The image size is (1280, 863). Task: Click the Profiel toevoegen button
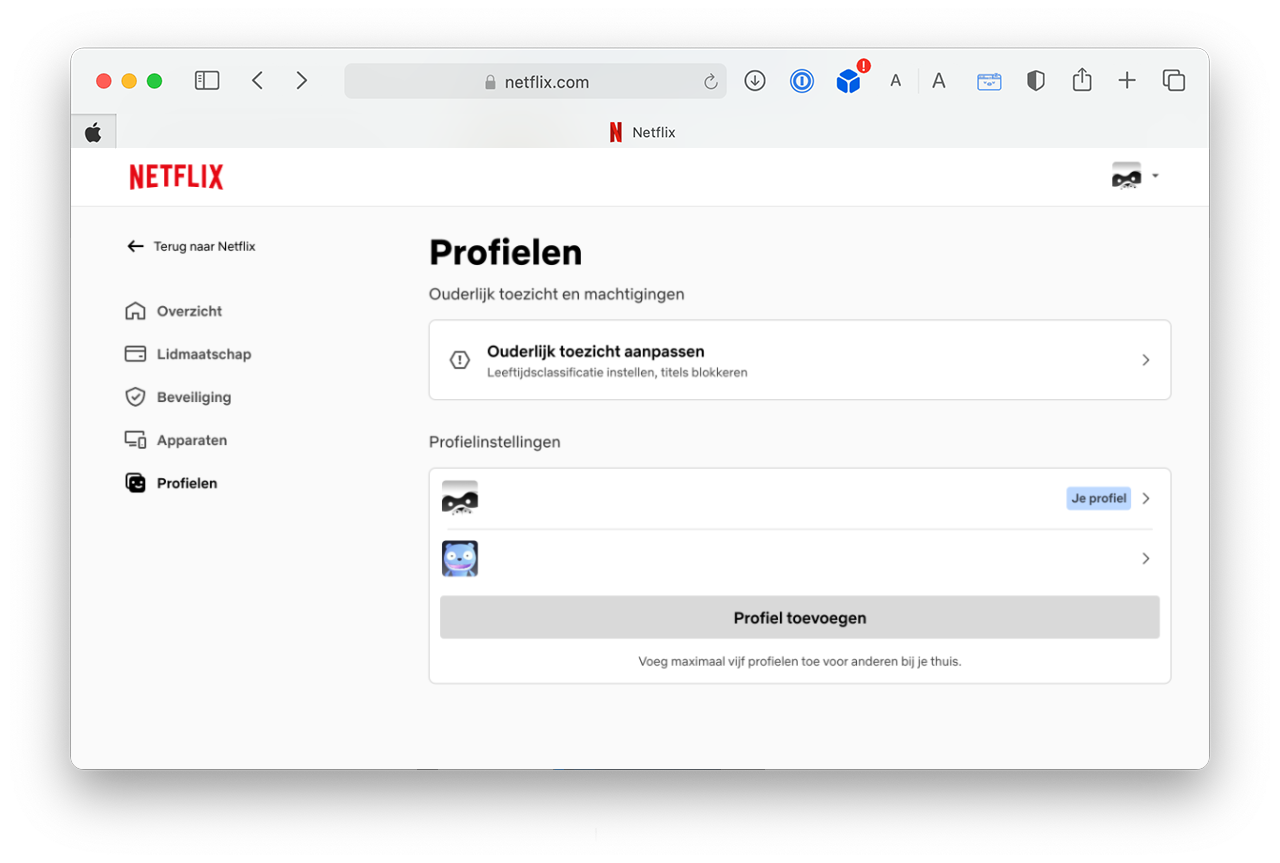tap(800, 618)
